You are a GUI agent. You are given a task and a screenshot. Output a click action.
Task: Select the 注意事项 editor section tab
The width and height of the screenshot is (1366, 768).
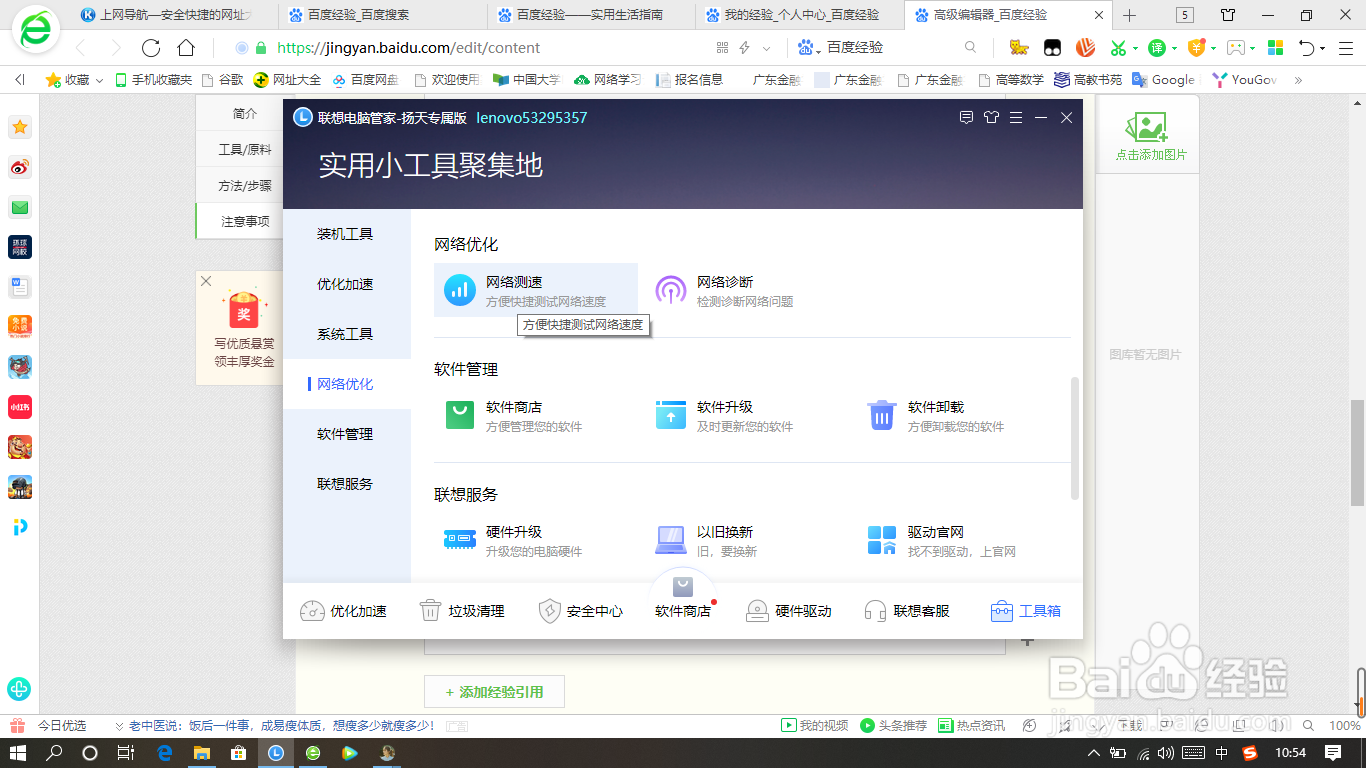[x=245, y=222]
